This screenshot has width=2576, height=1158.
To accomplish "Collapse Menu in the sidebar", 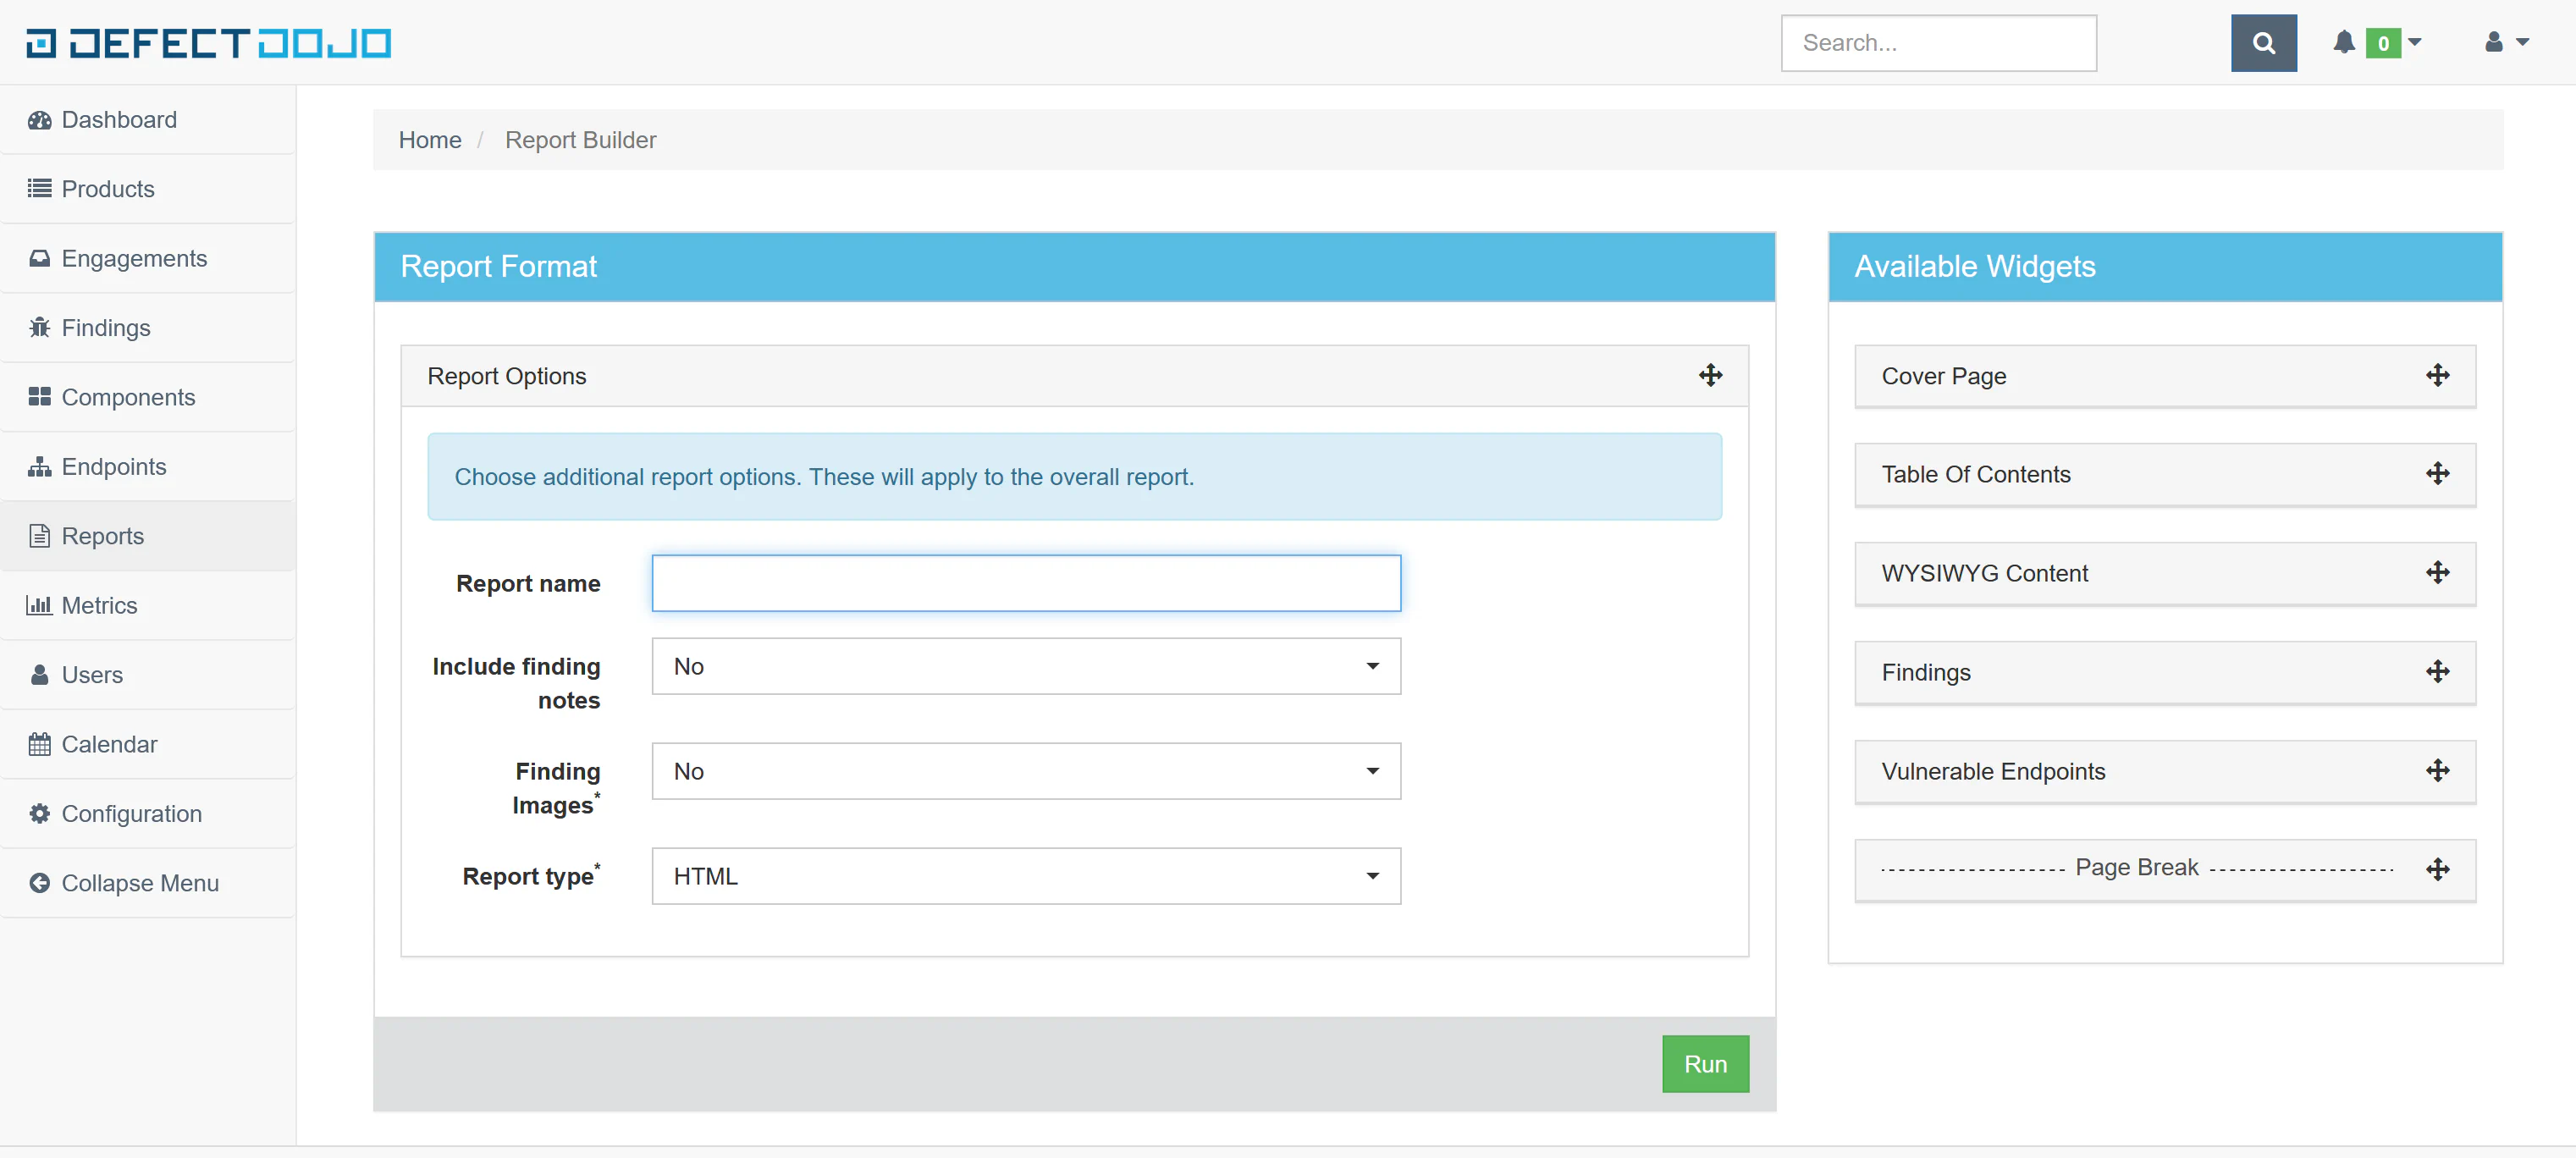I will click(140, 882).
